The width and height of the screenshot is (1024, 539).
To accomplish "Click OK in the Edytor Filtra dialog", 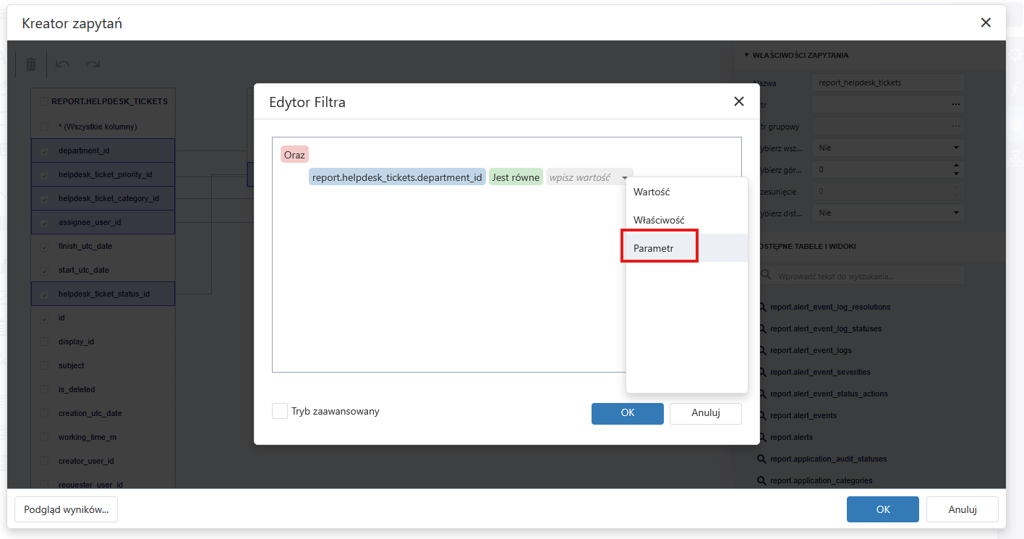I will 627,413.
